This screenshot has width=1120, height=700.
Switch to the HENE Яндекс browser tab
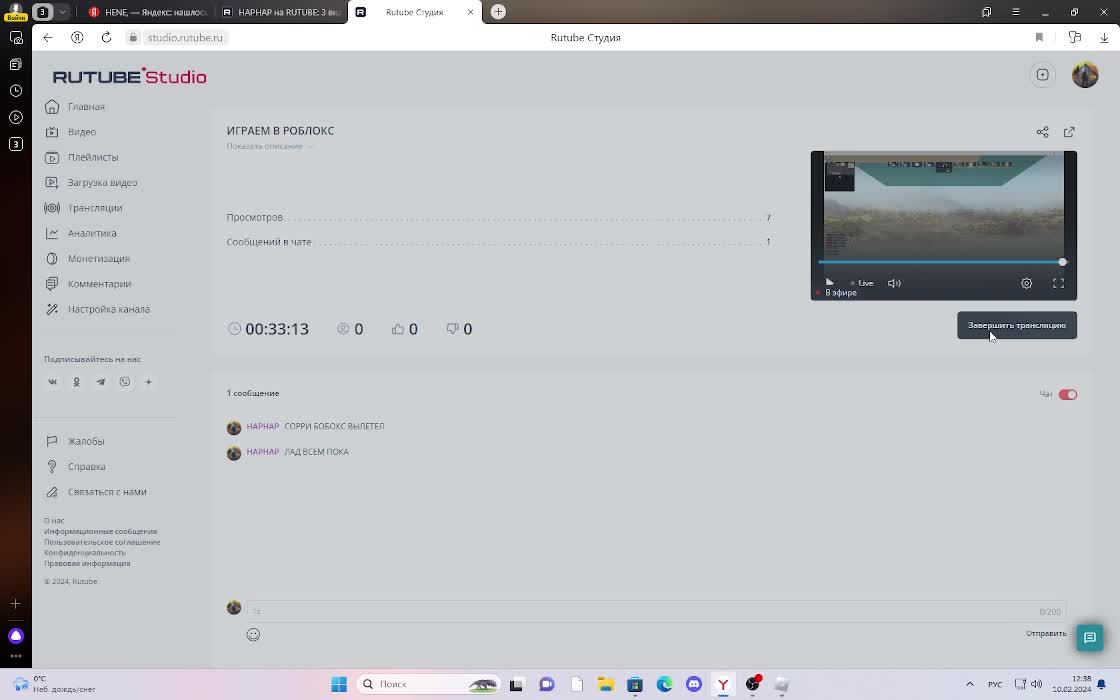pyautogui.click(x=148, y=12)
